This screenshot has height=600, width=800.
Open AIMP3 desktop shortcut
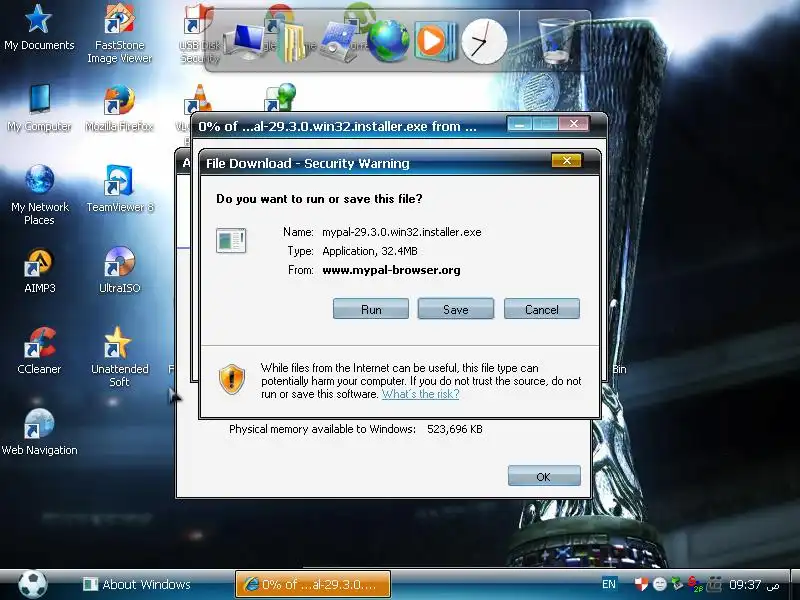(39, 269)
